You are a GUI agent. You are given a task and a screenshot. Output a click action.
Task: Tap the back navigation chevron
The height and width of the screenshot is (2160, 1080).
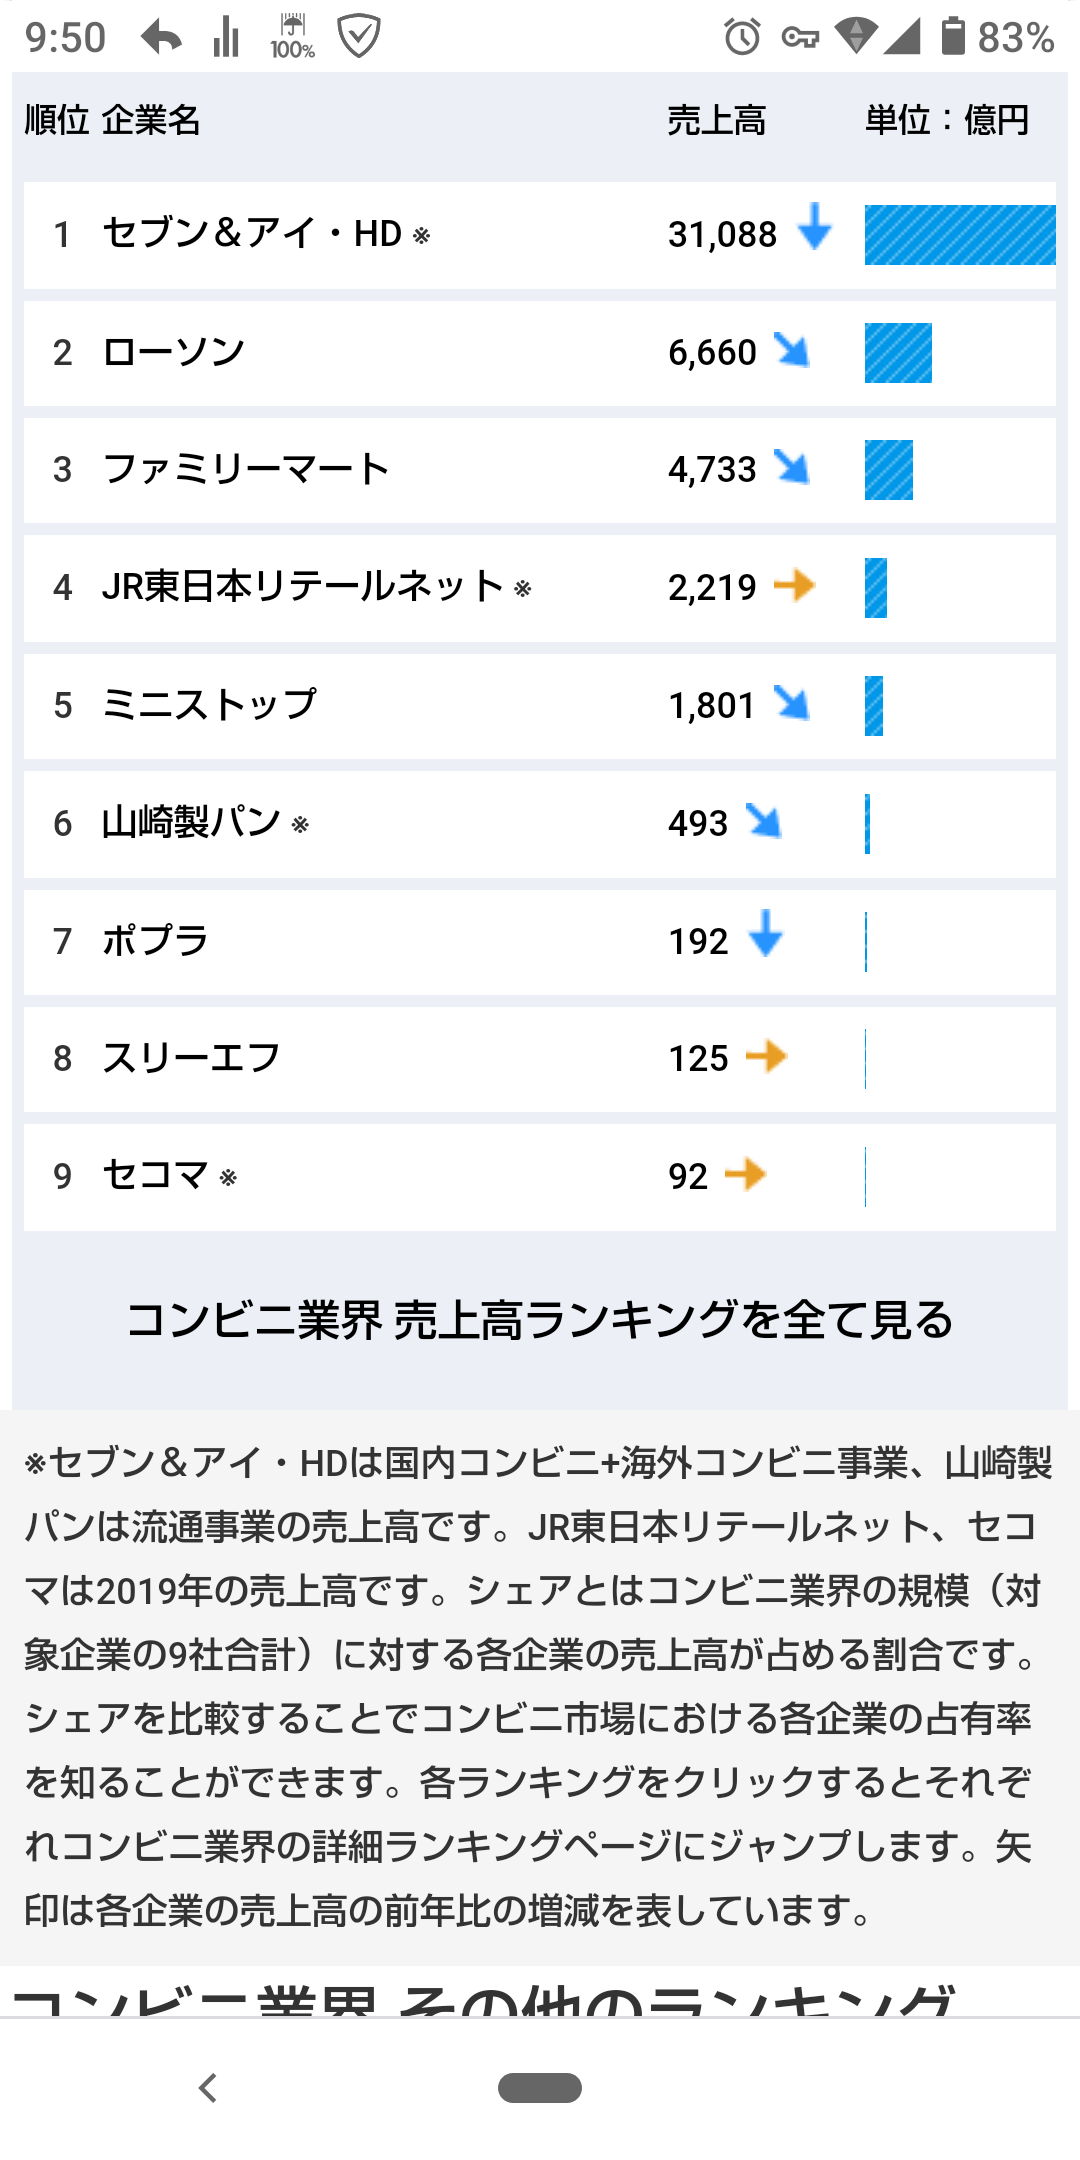(208, 2088)
